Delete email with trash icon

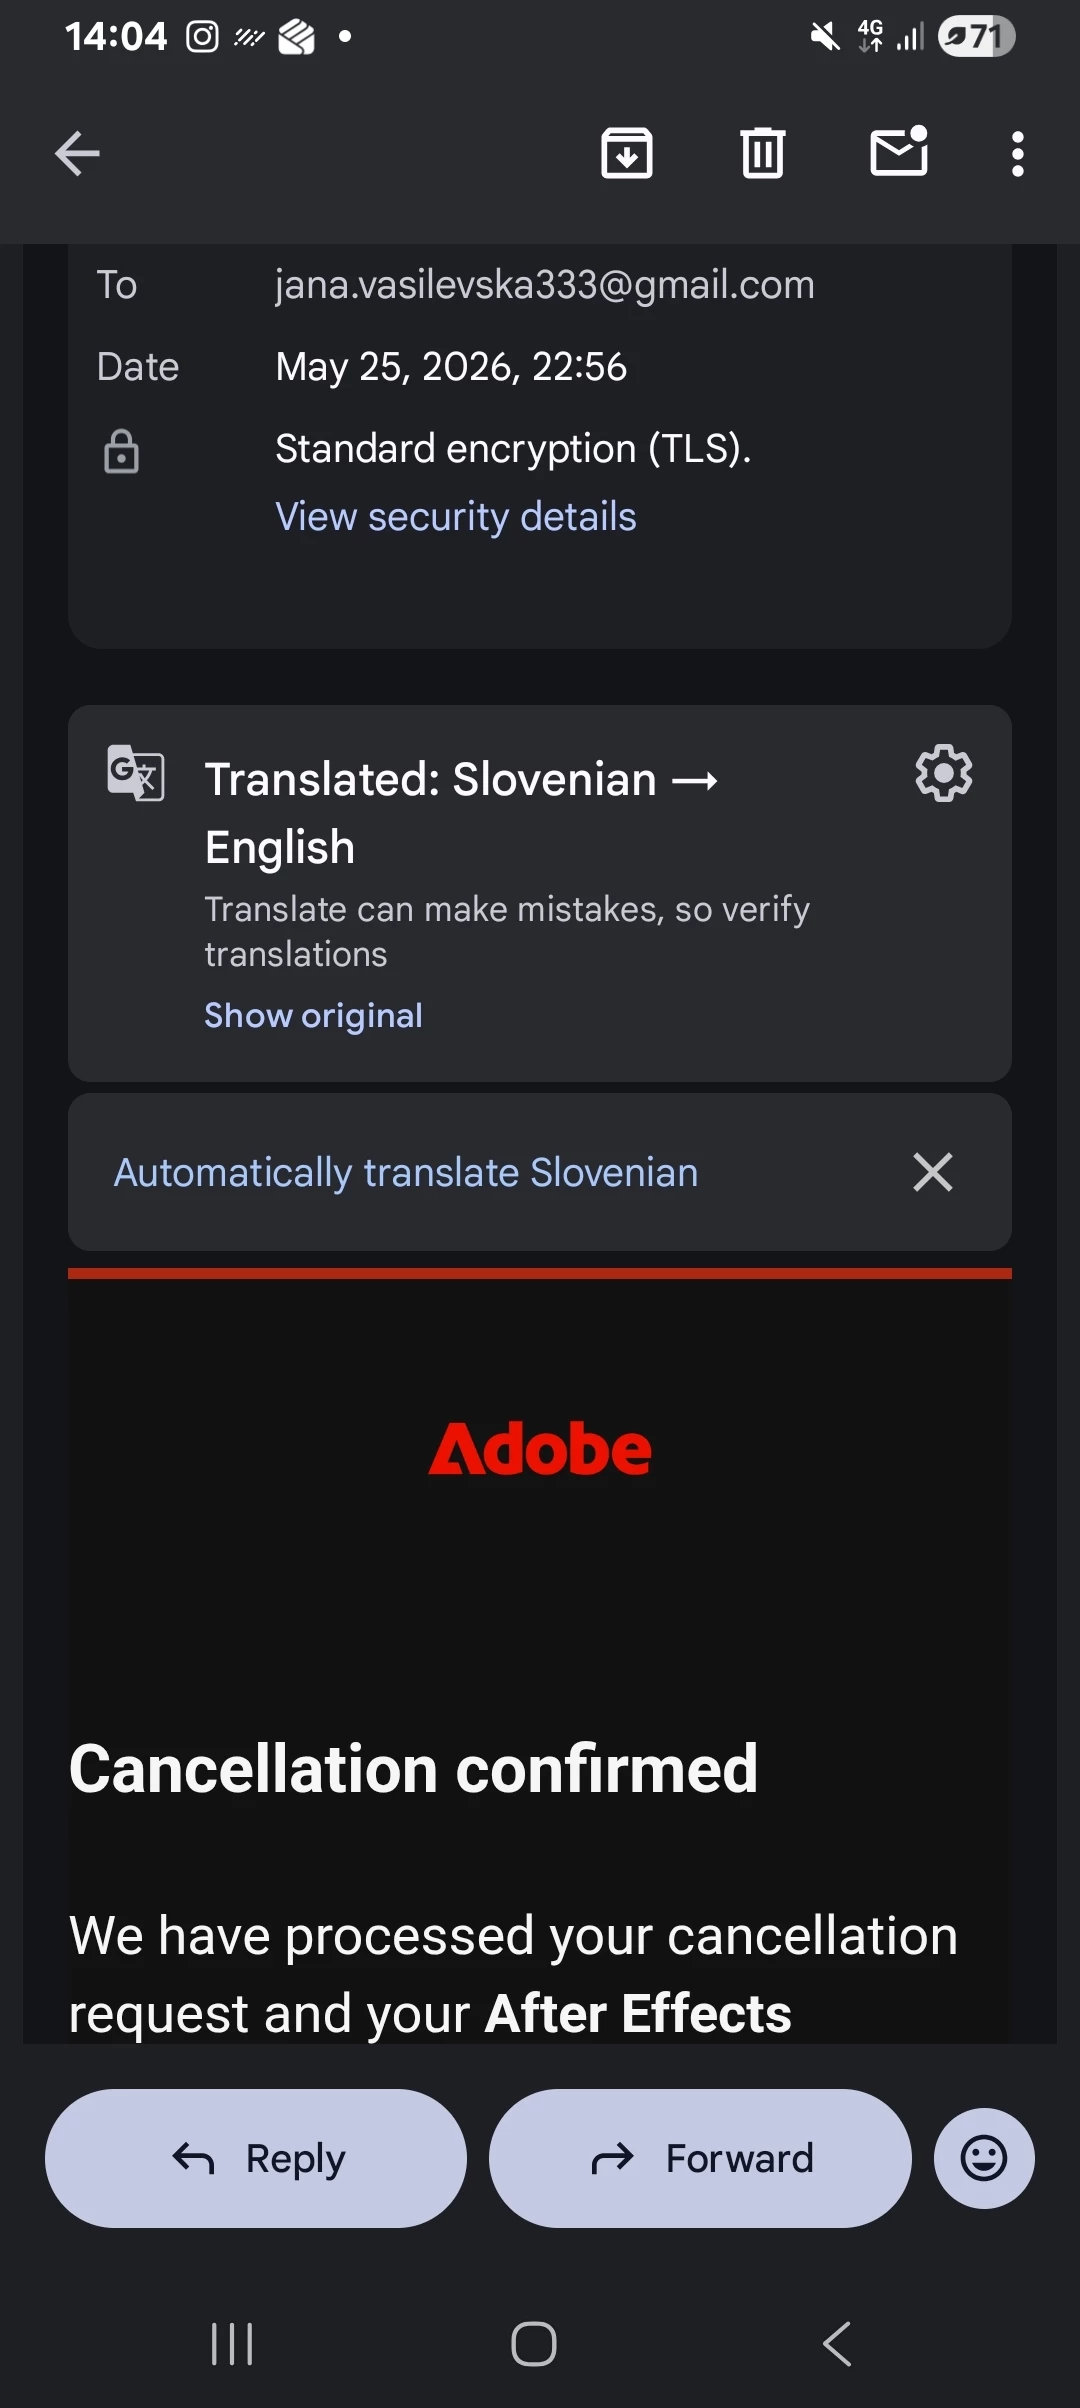click(x=763, y=154)
